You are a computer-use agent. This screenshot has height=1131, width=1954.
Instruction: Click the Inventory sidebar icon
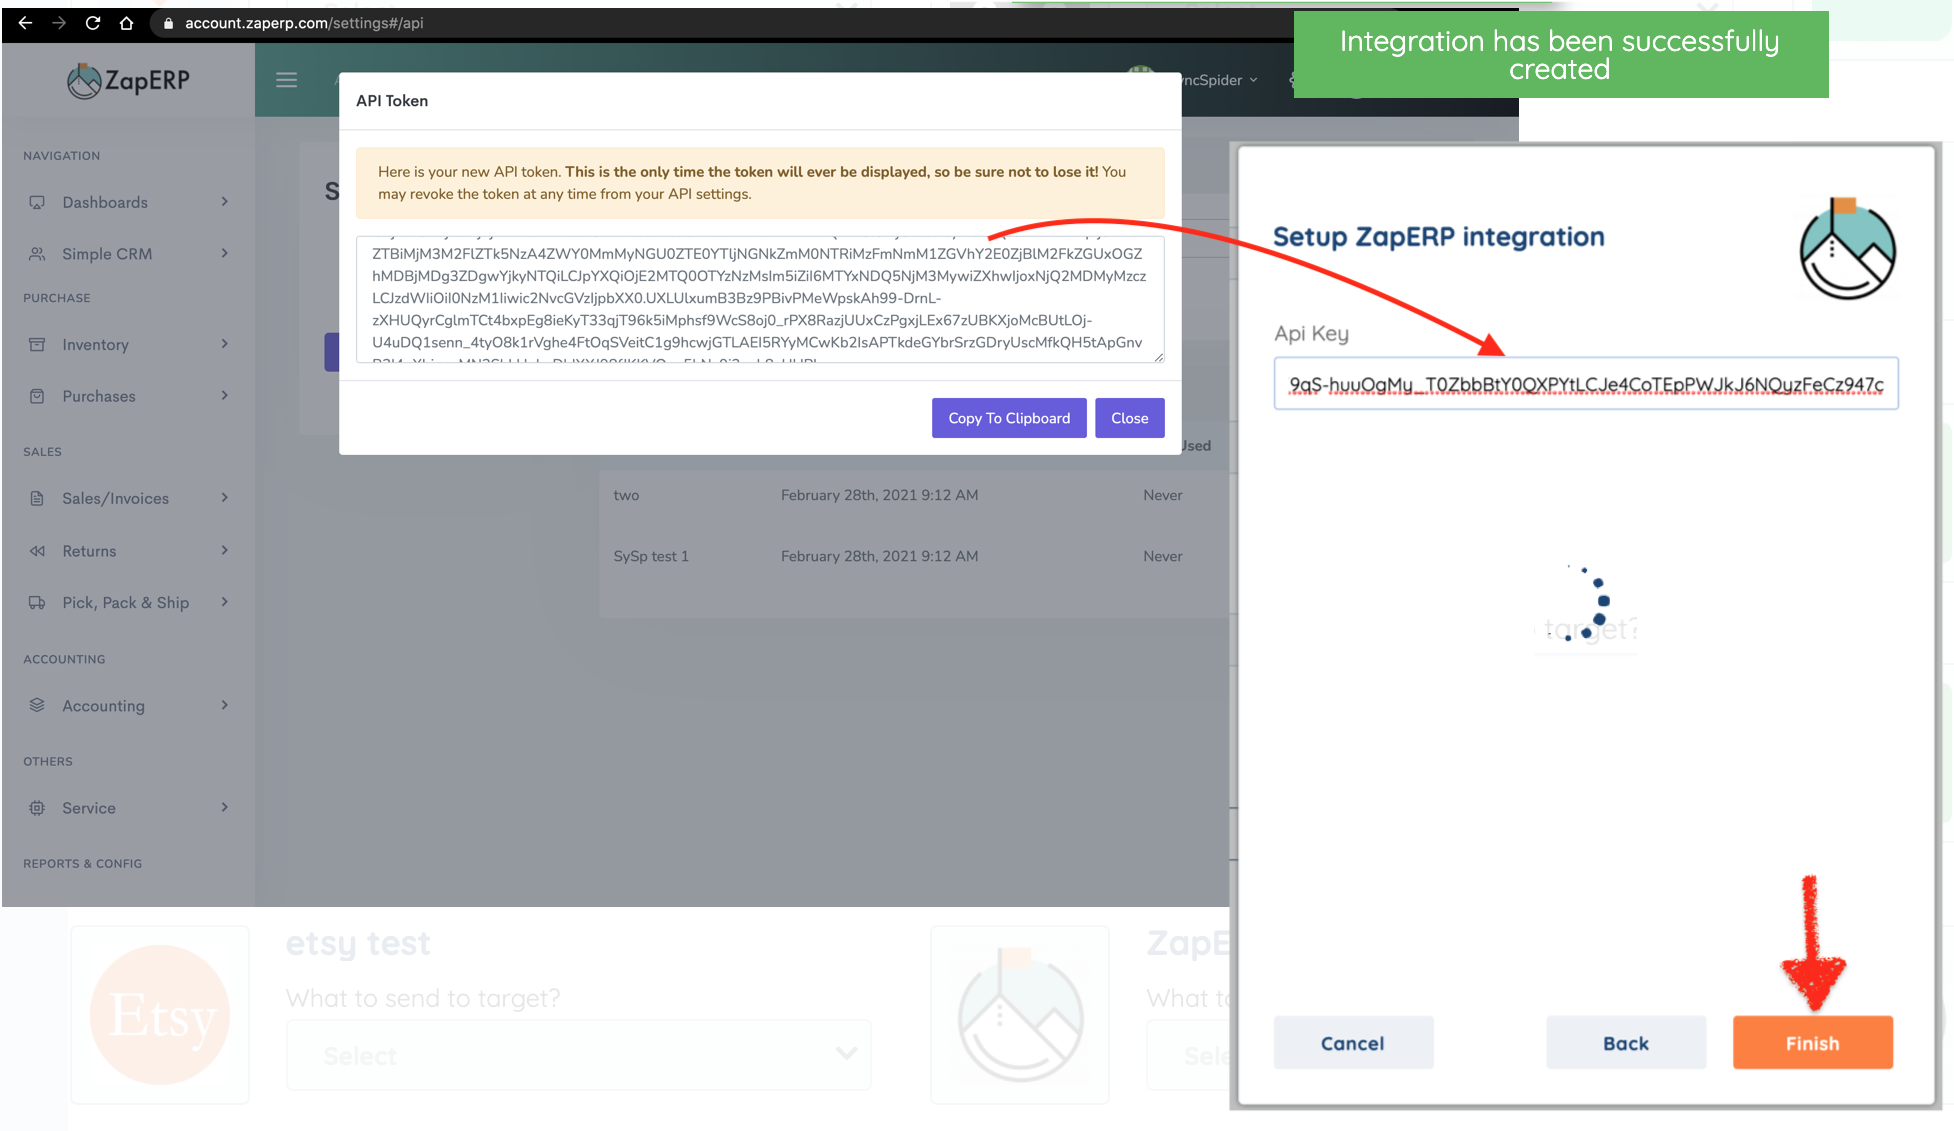point(37,344)
